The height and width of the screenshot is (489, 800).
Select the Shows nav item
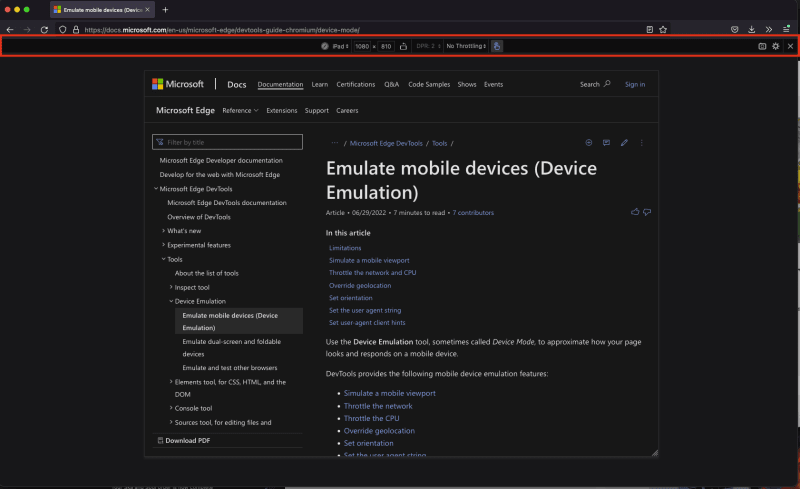[x=467, y=85]
